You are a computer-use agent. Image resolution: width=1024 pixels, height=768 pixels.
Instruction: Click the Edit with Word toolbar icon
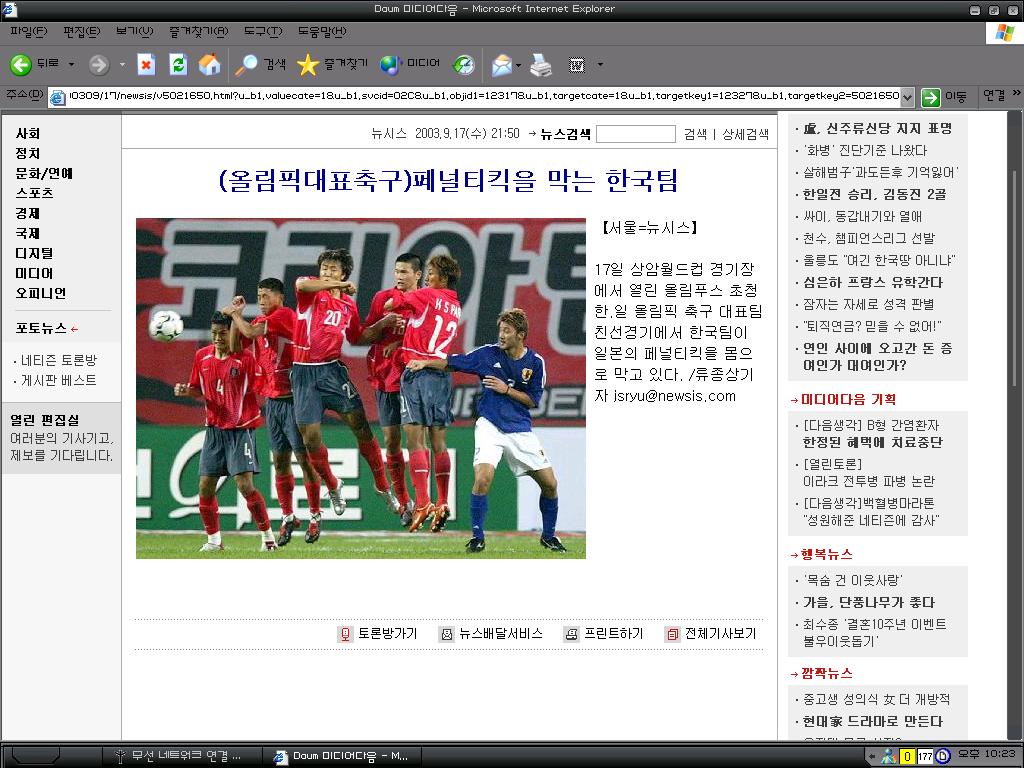coord(577,65)
